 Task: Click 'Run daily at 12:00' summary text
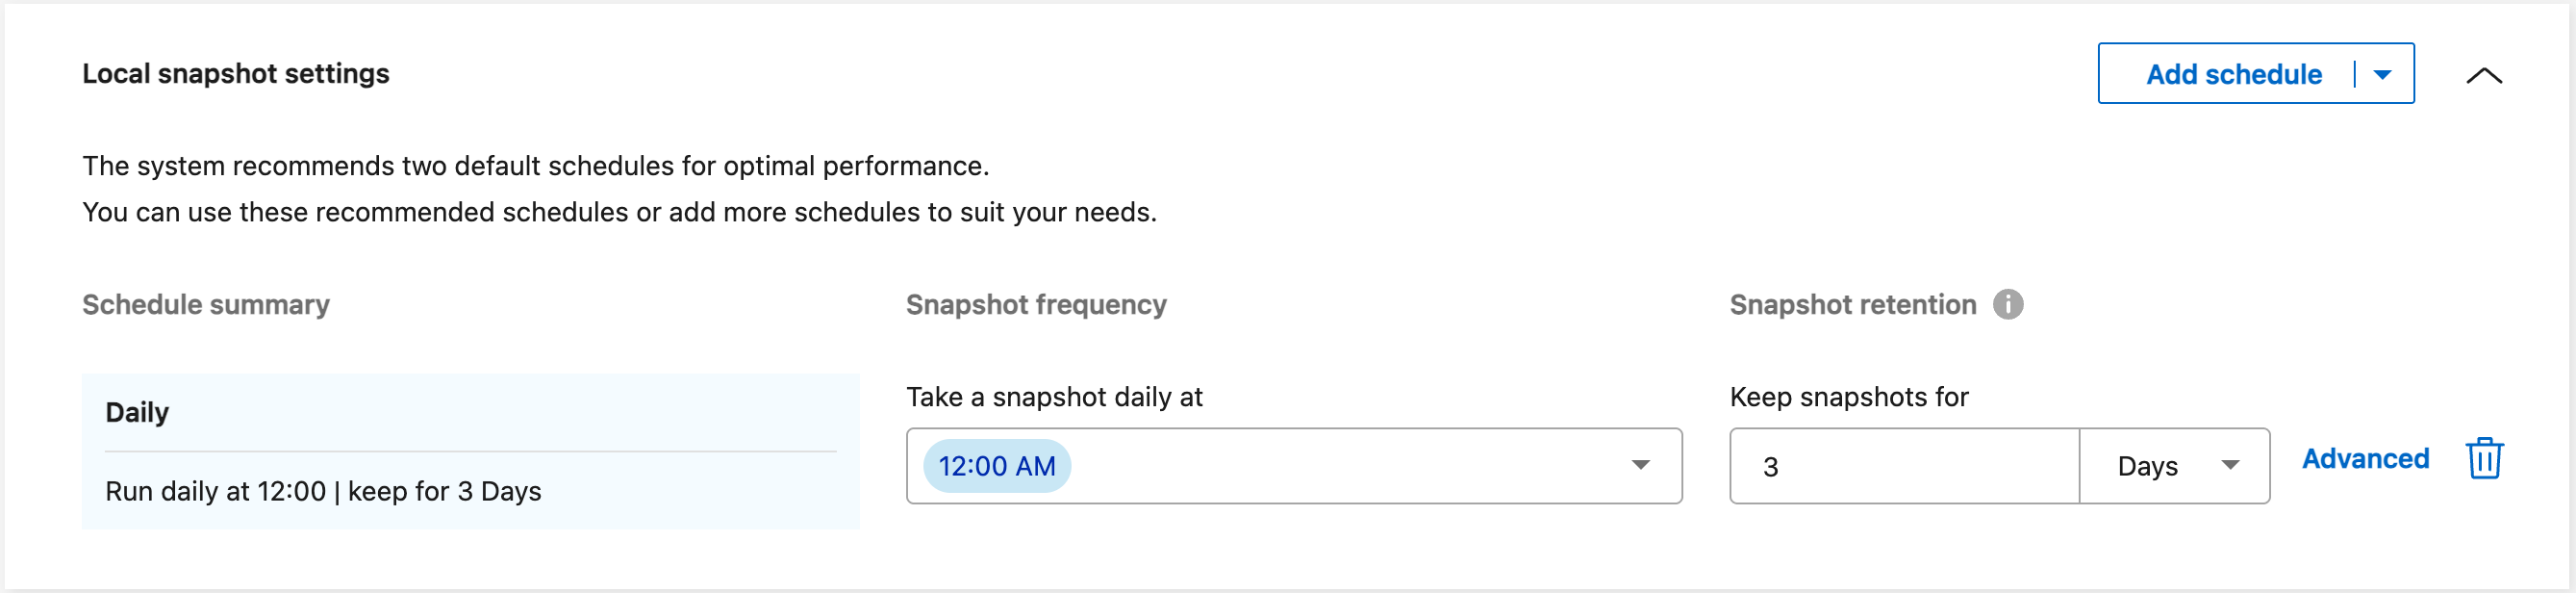[216, 491]
